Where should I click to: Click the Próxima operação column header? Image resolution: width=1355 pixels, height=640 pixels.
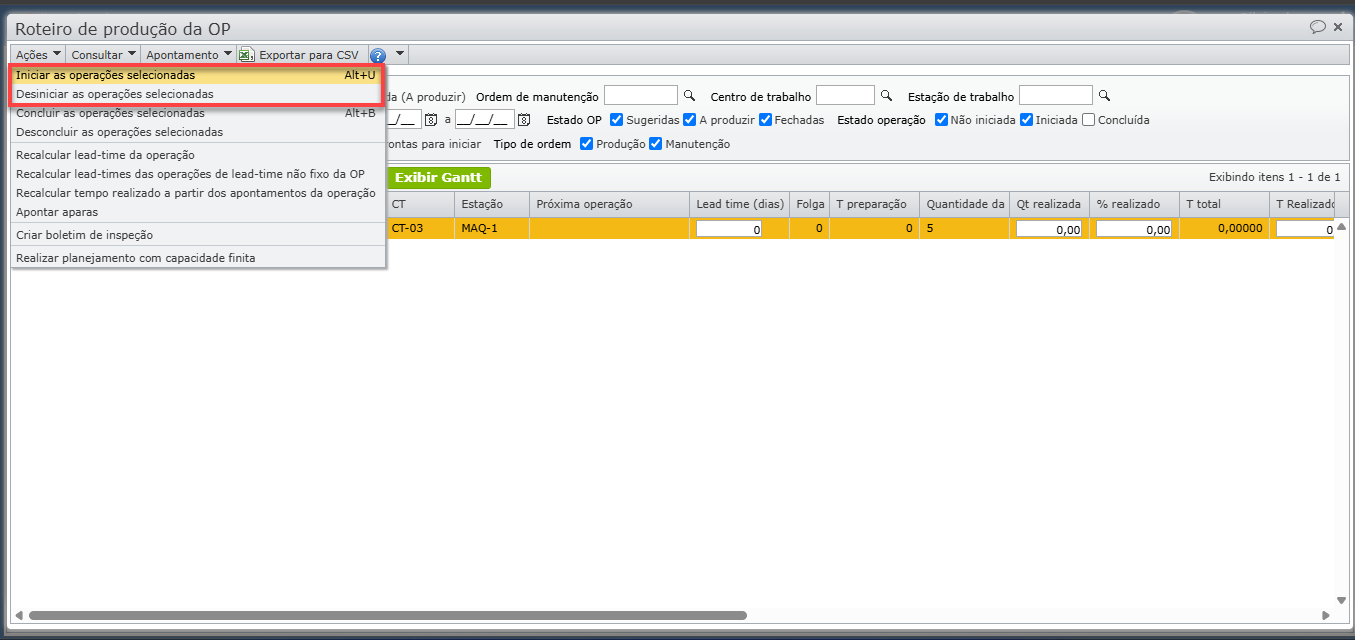click(x=609, y=204)
